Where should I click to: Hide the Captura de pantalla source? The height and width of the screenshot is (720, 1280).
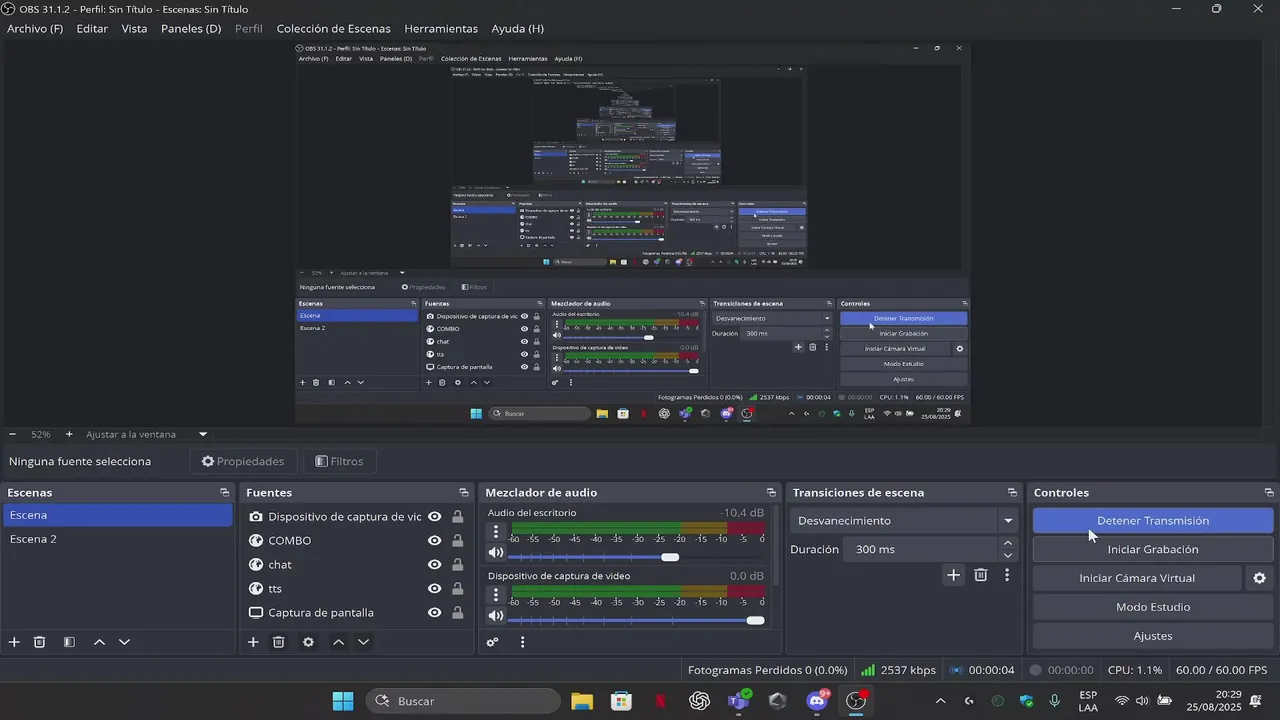(x=435, y=613)
